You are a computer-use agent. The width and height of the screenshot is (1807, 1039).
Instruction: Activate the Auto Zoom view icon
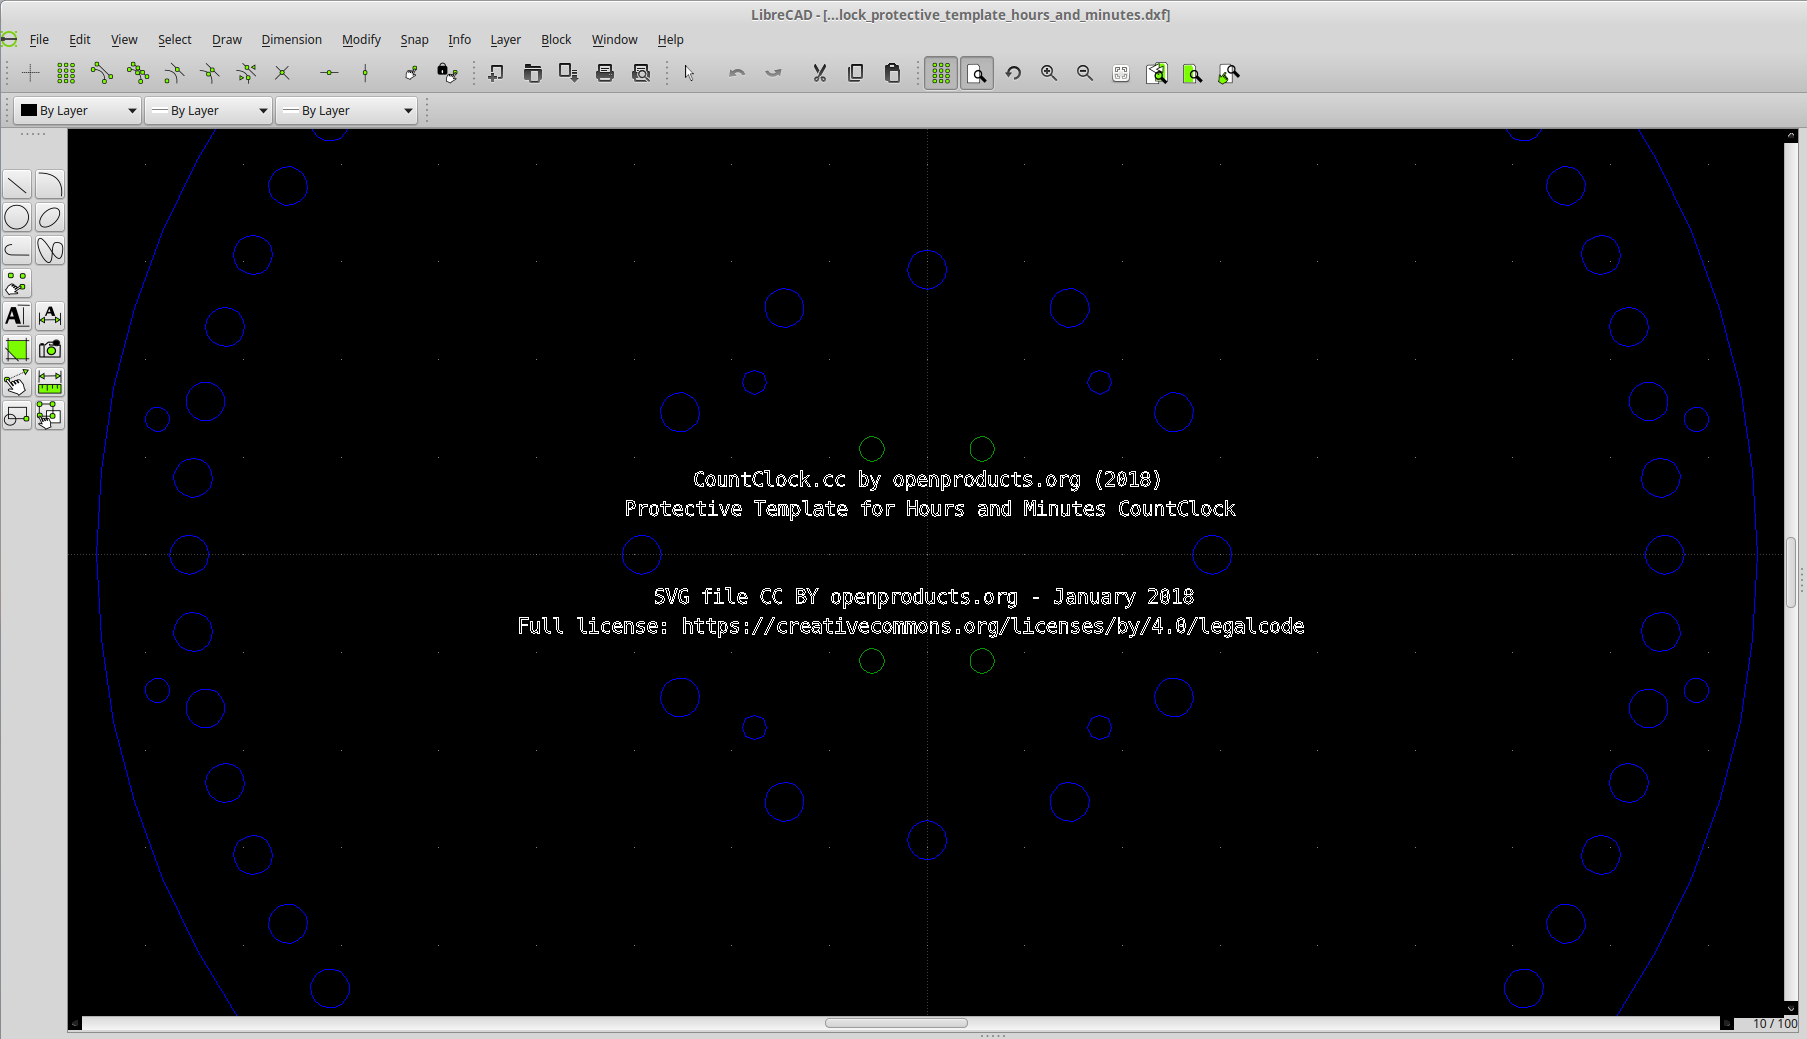click(1120, 73)
